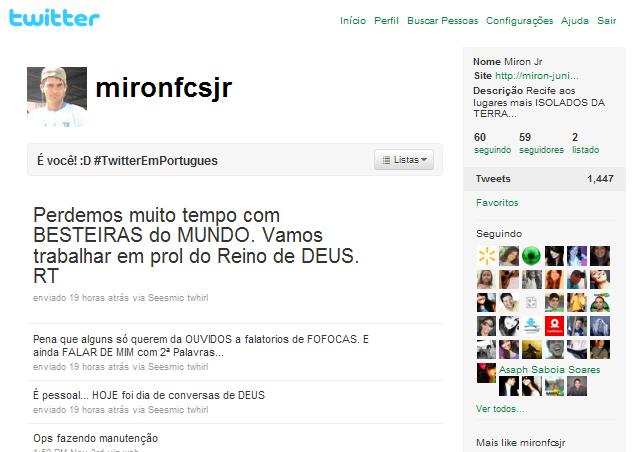Open the miron-juni site link

coord(537,76)
